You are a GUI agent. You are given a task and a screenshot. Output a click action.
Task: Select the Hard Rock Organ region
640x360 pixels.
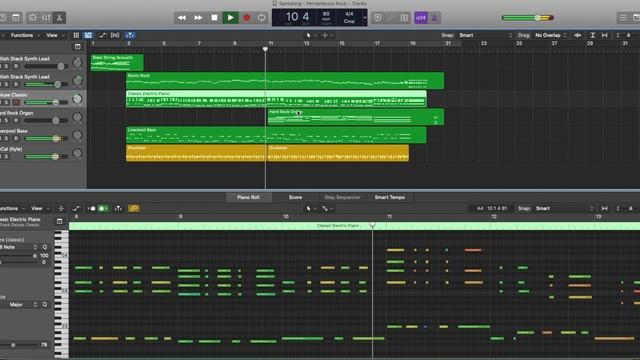point(356,117)
